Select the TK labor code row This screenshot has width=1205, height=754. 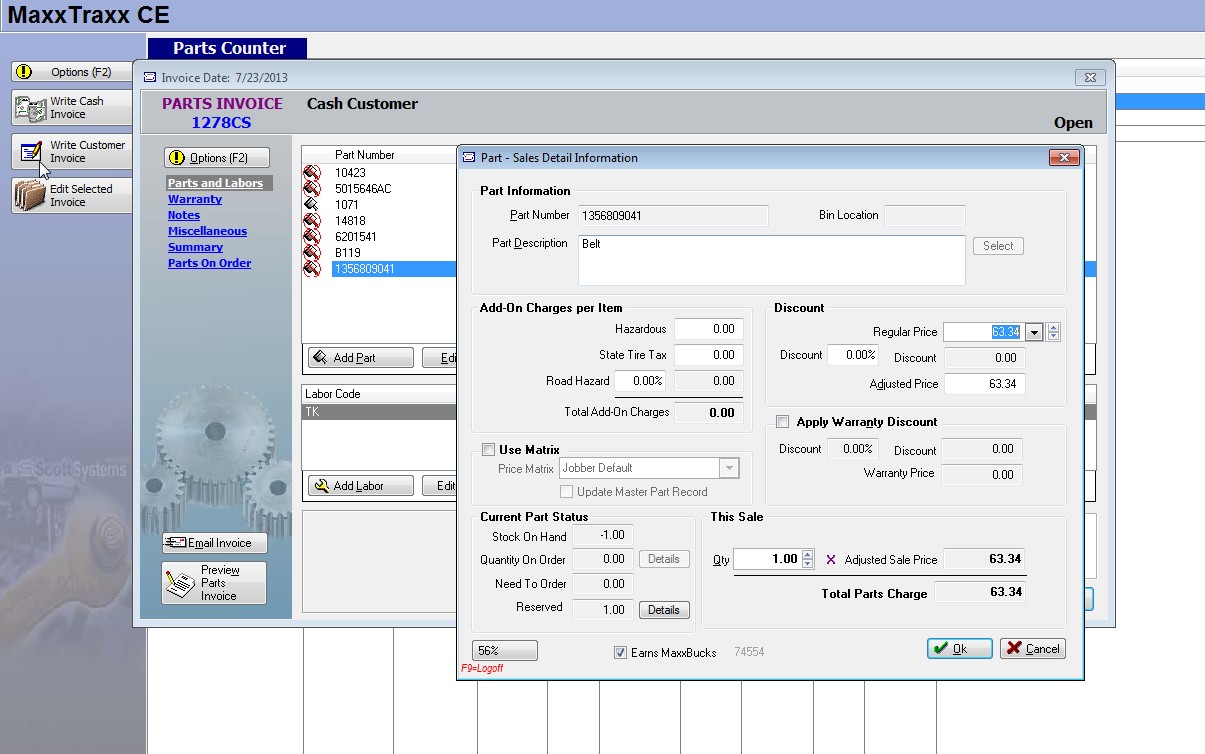(380, 411)
